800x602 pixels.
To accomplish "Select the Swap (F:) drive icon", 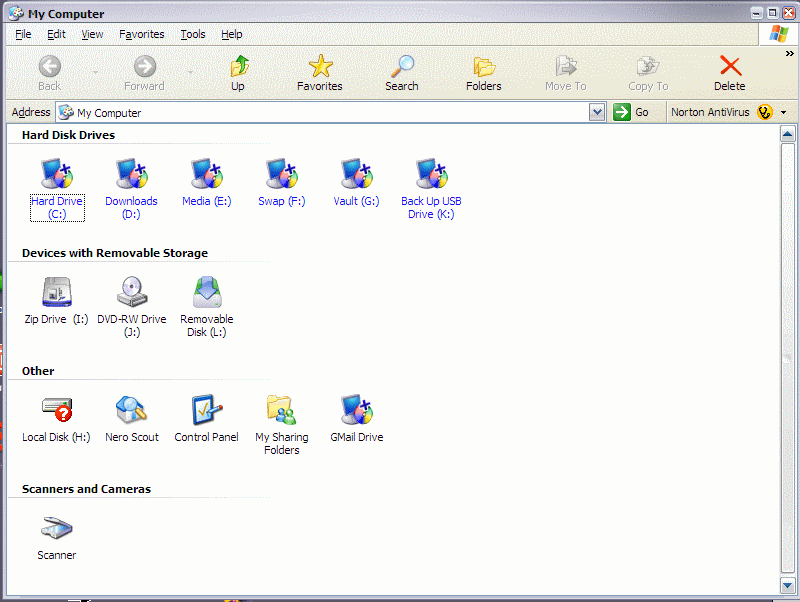I will click(x=282, y=173).
